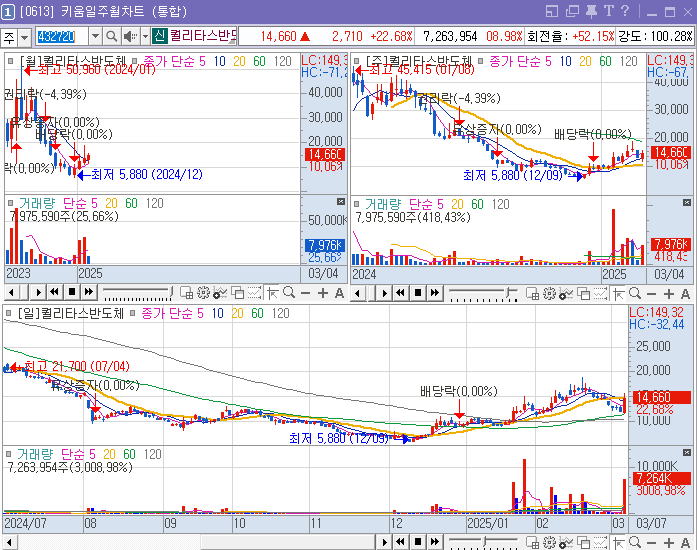
Task: Click the weekly chart right arrow button
Action: tap(385, 293)
